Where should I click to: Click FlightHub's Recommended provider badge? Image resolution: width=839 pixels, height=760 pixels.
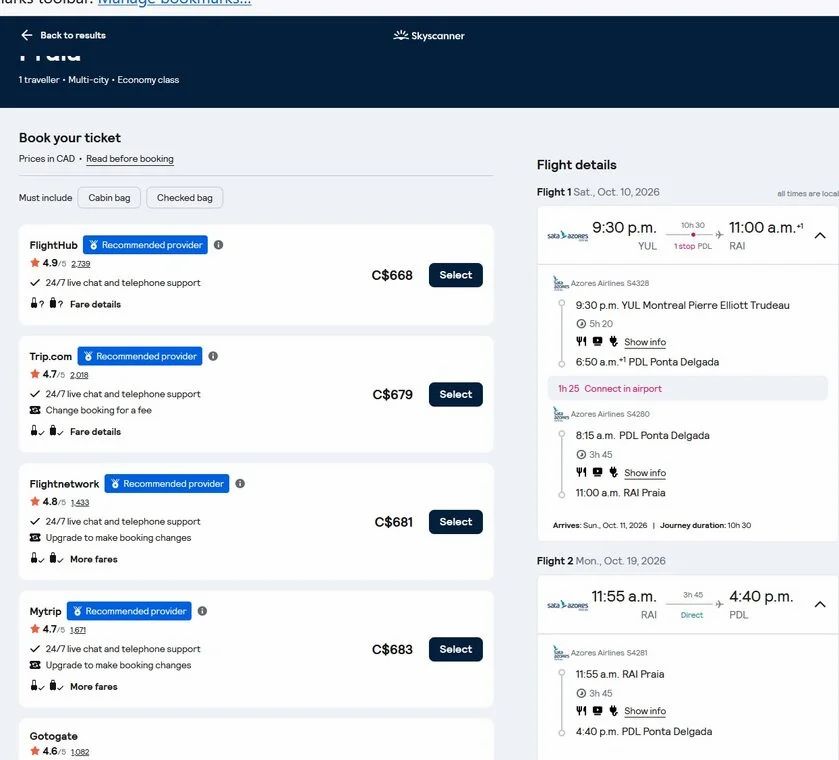[x=145, y=245]
